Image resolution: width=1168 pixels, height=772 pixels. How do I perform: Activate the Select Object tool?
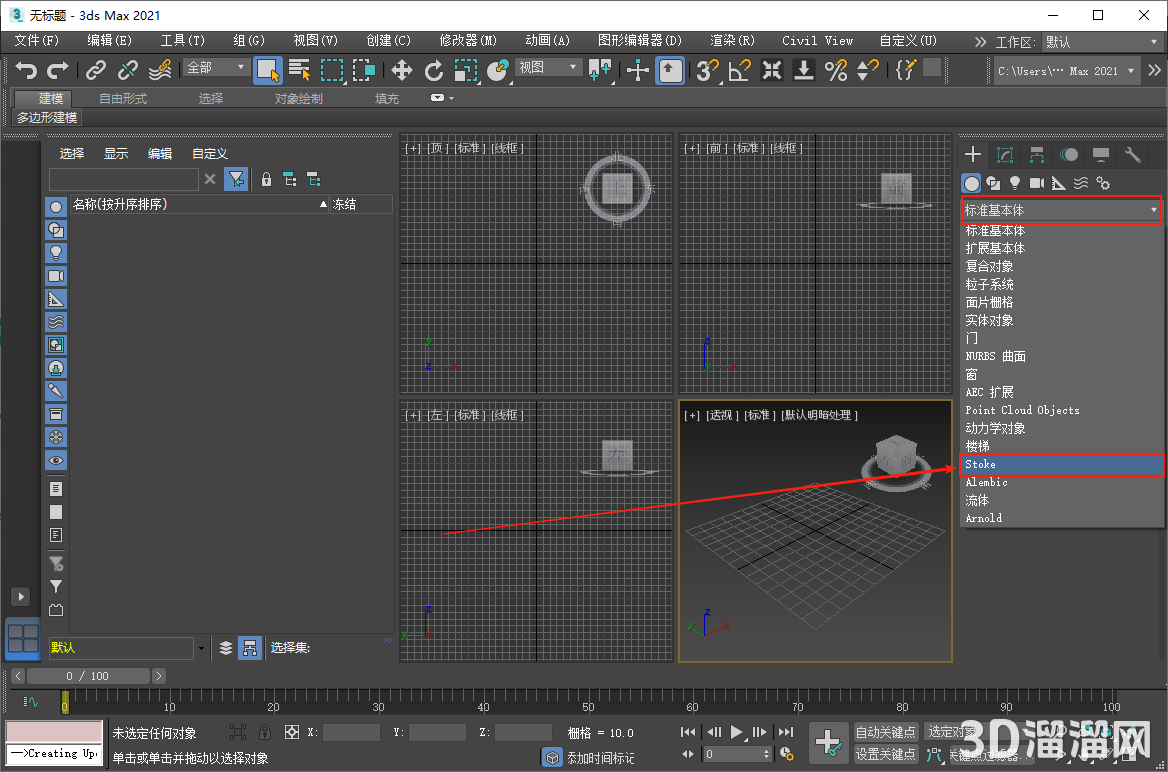[x=268, y=70]
